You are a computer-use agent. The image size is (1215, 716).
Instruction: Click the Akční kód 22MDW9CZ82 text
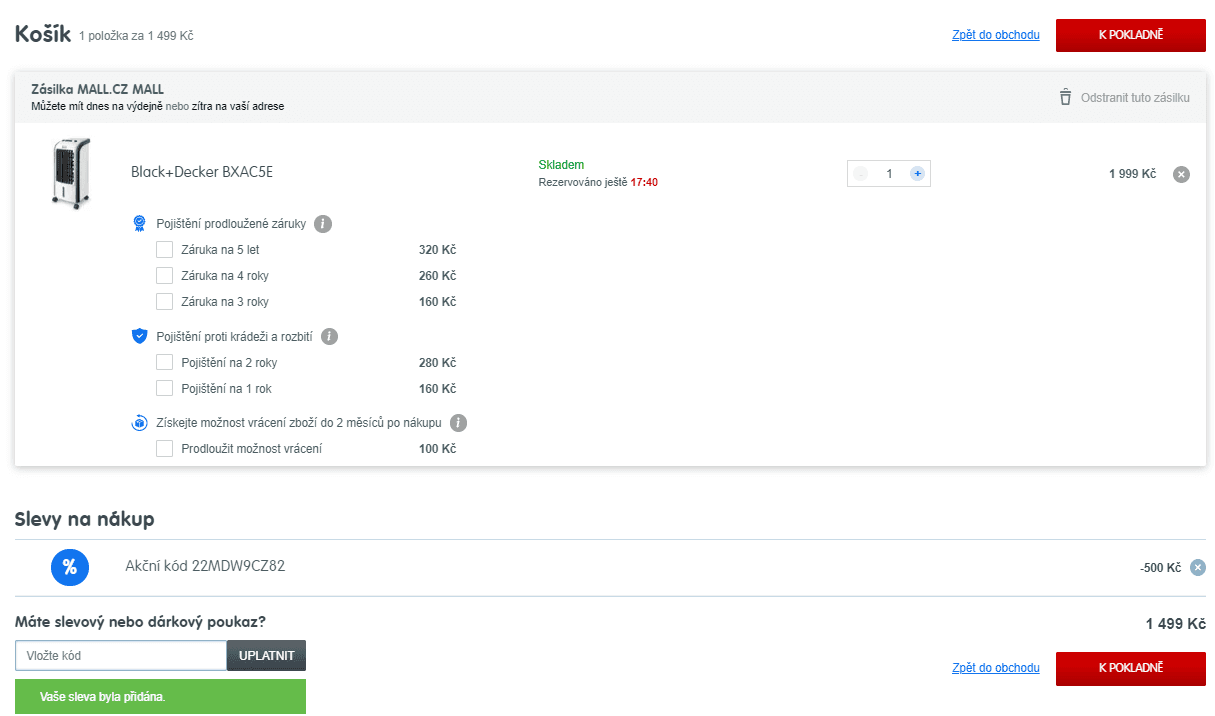(205, 566)
